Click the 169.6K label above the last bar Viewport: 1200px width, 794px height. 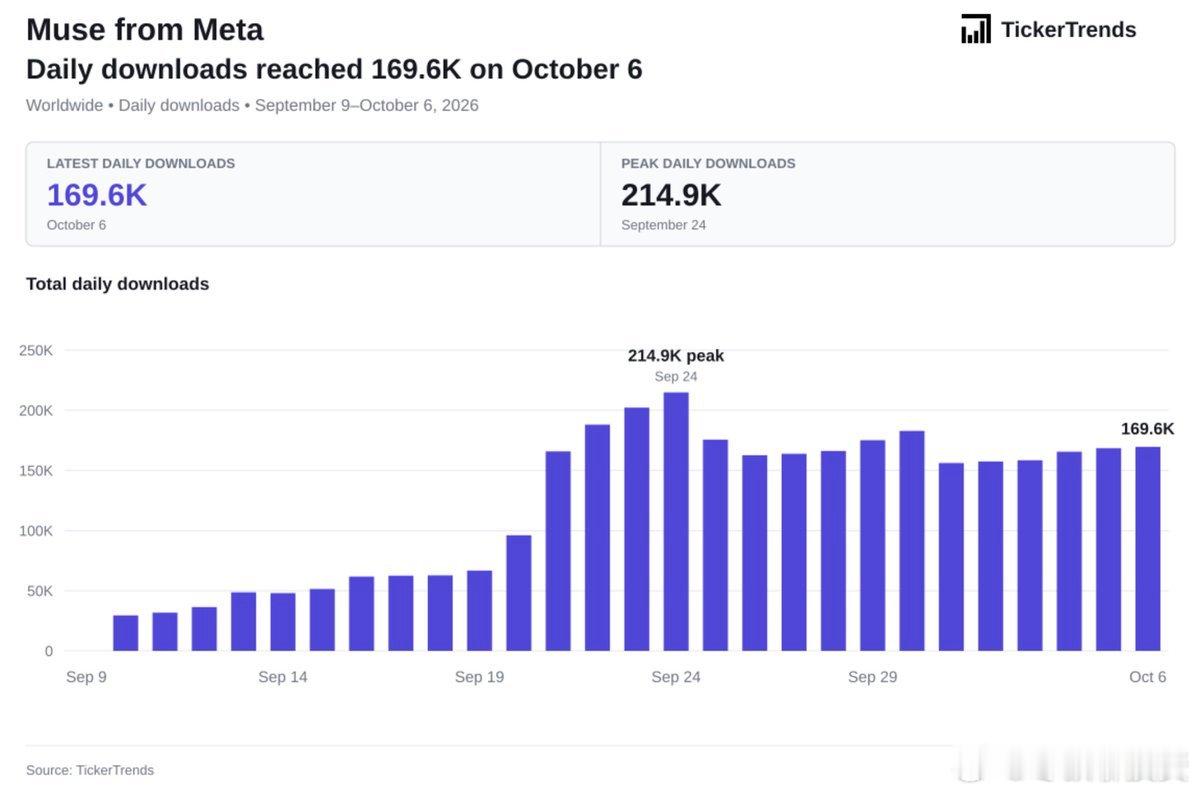pos(1148,429)
